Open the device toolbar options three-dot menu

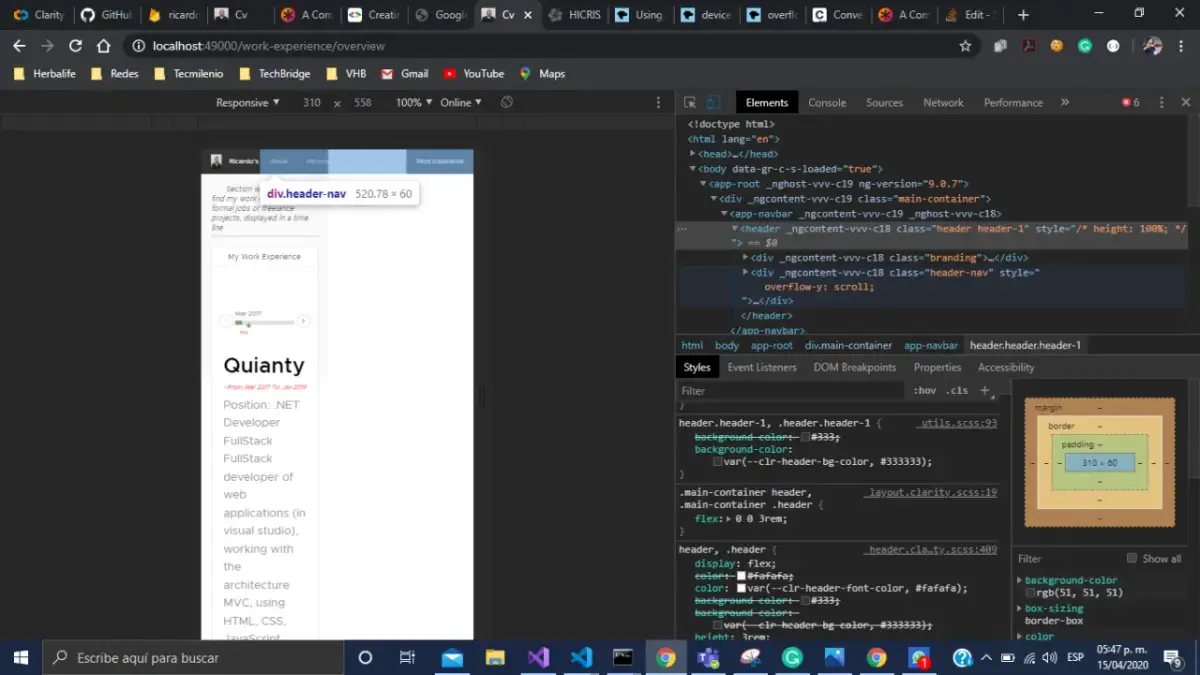pos(658,102)
